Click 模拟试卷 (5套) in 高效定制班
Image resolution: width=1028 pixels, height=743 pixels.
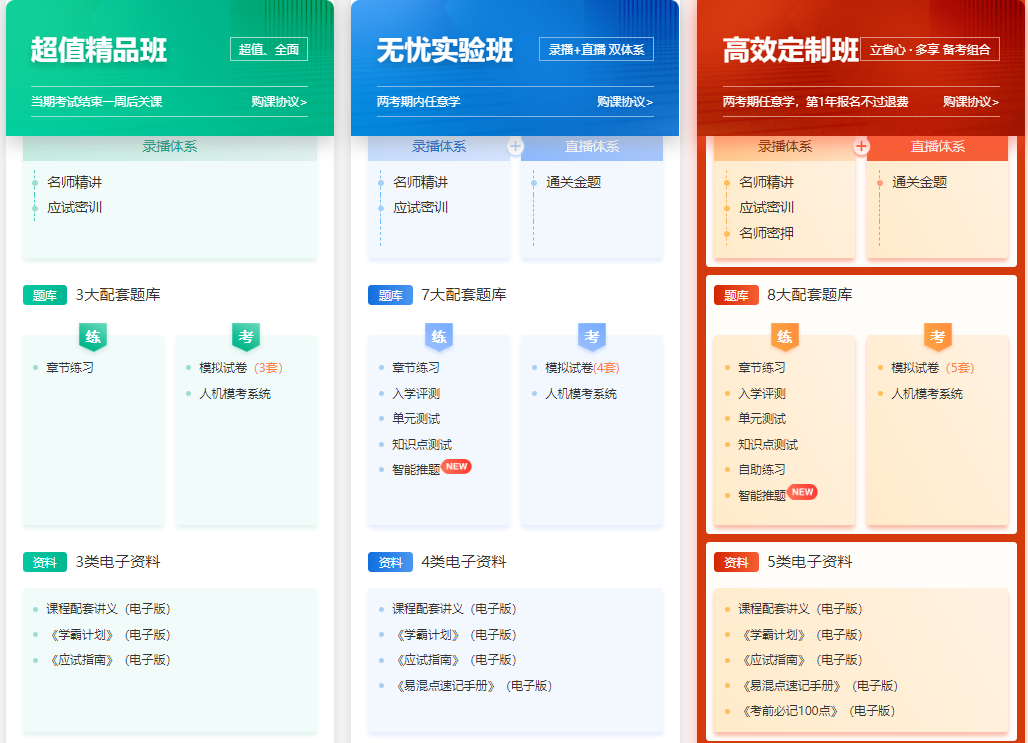tap(932, 368)
